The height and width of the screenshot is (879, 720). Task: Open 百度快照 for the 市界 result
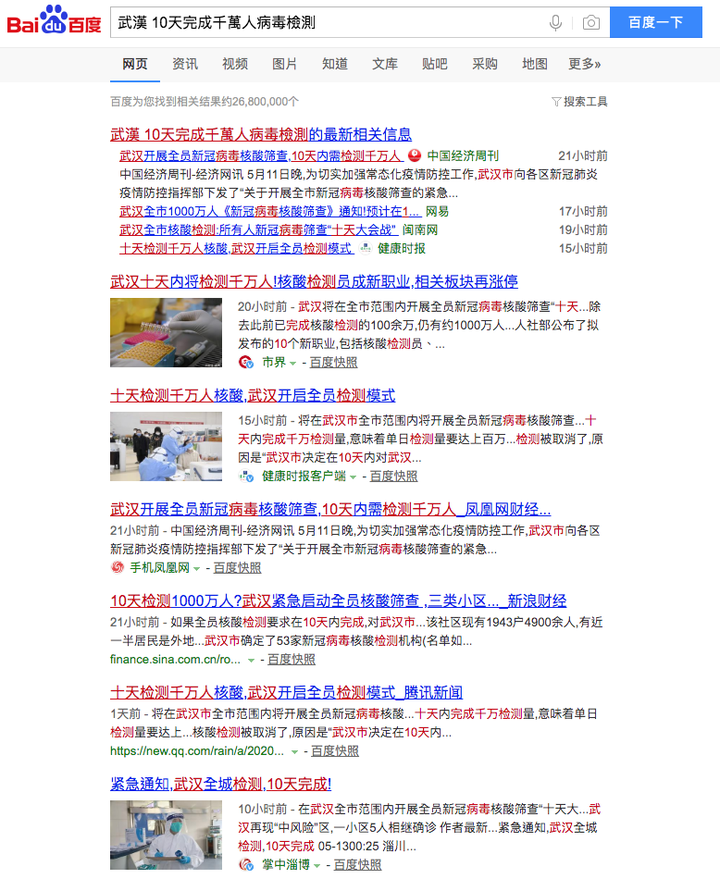(x=334, y=362)
